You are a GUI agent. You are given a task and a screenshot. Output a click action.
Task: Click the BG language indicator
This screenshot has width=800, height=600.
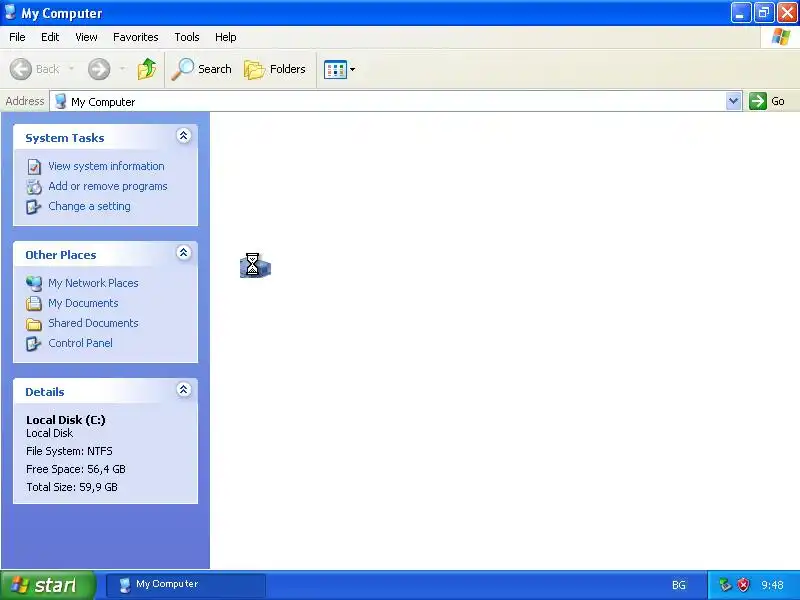click(679, 585)
